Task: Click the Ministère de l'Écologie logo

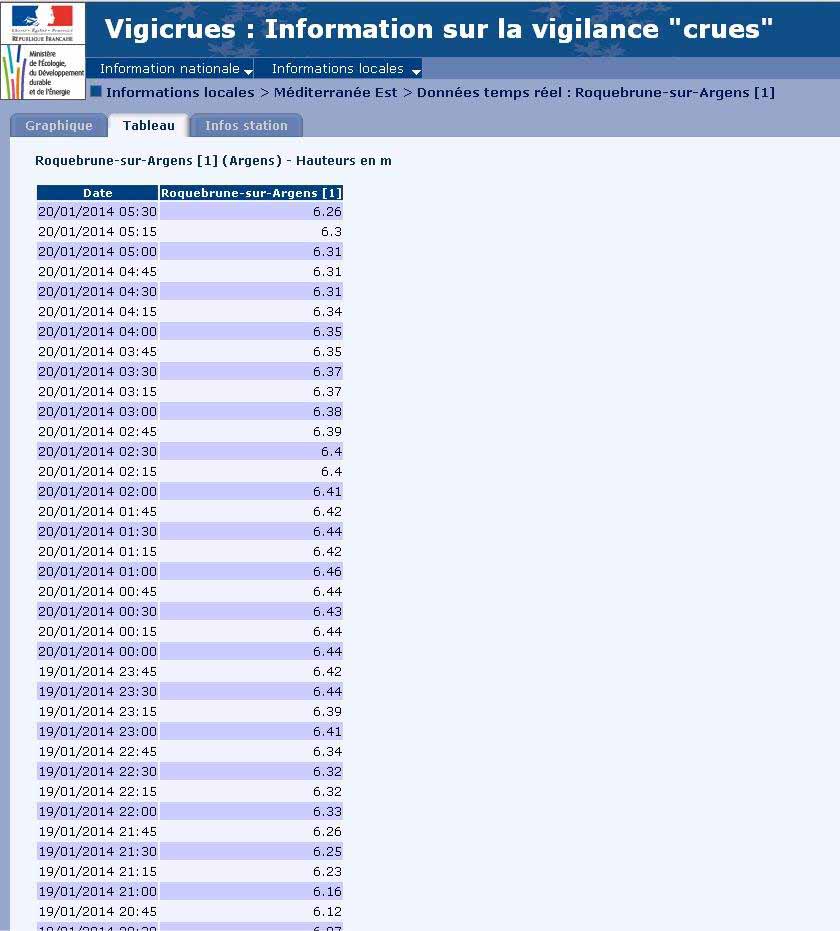Action: pos(43,72)
